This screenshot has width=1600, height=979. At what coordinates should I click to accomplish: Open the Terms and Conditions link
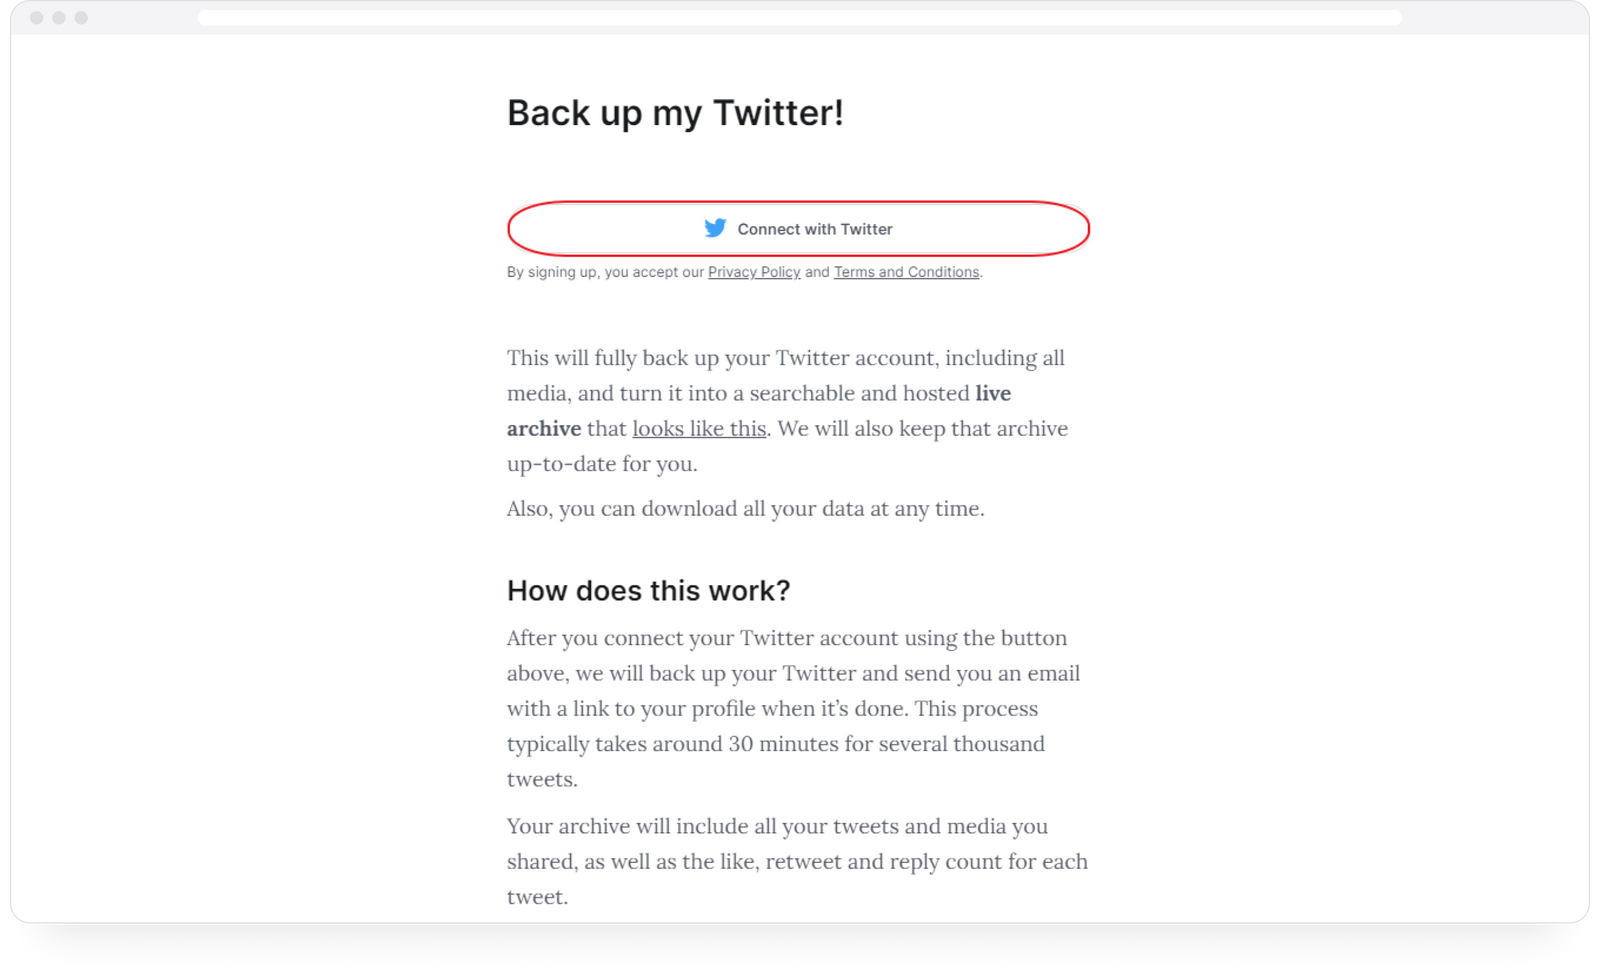(906, 272)
